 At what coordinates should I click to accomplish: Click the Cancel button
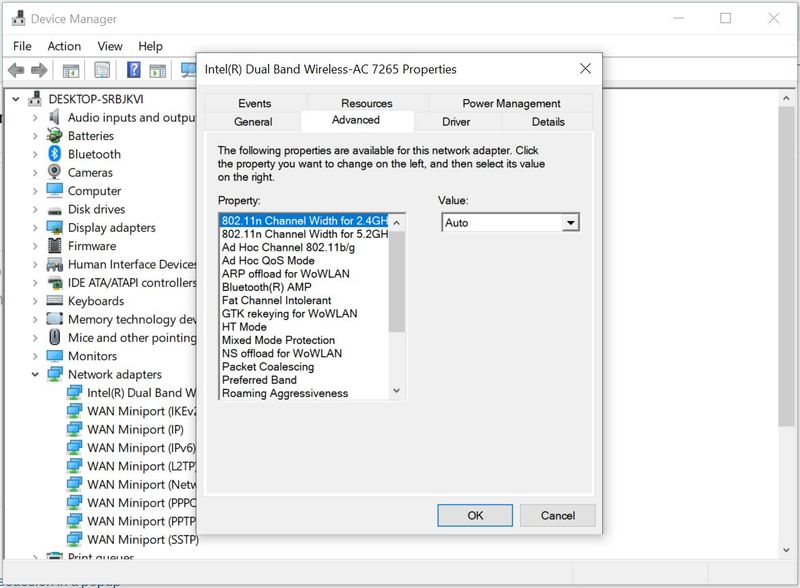(x=558, y=515)
